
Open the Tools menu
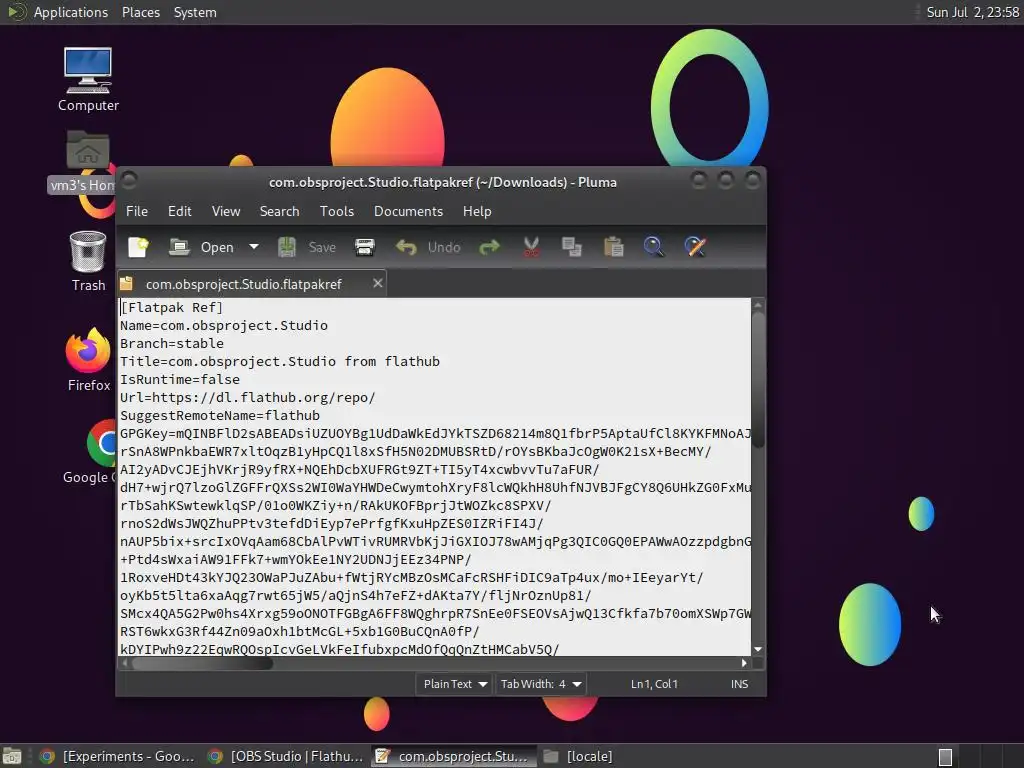[x=337, y=212]
